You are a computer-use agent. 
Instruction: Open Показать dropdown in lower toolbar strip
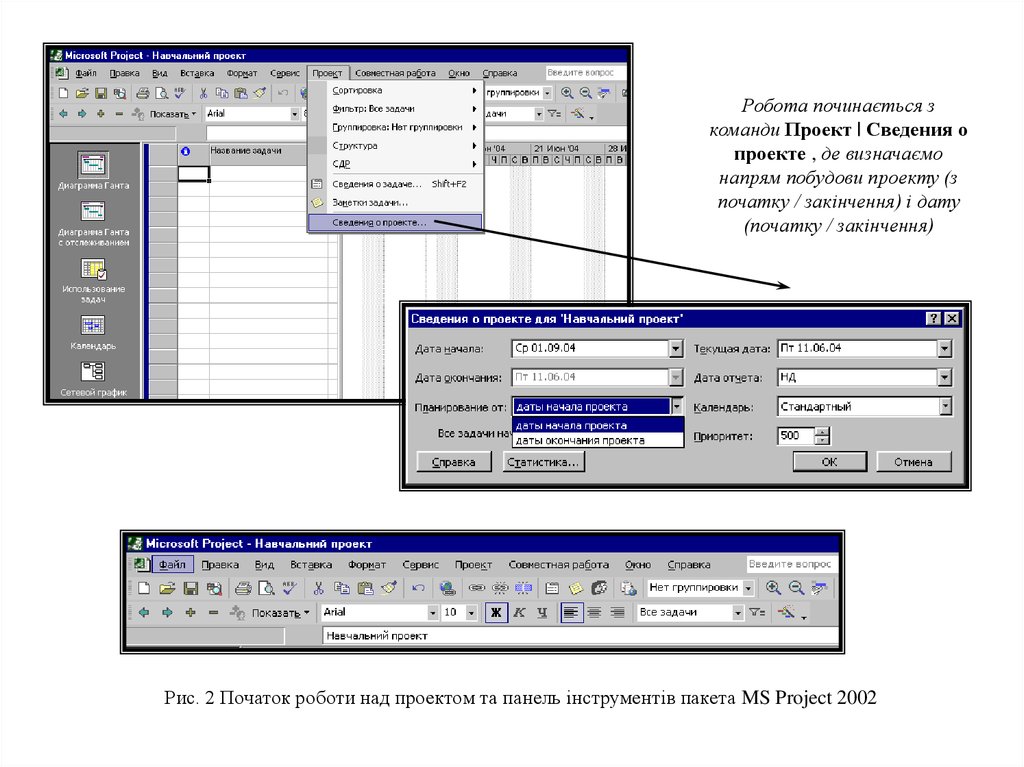[x=281, y=613]
